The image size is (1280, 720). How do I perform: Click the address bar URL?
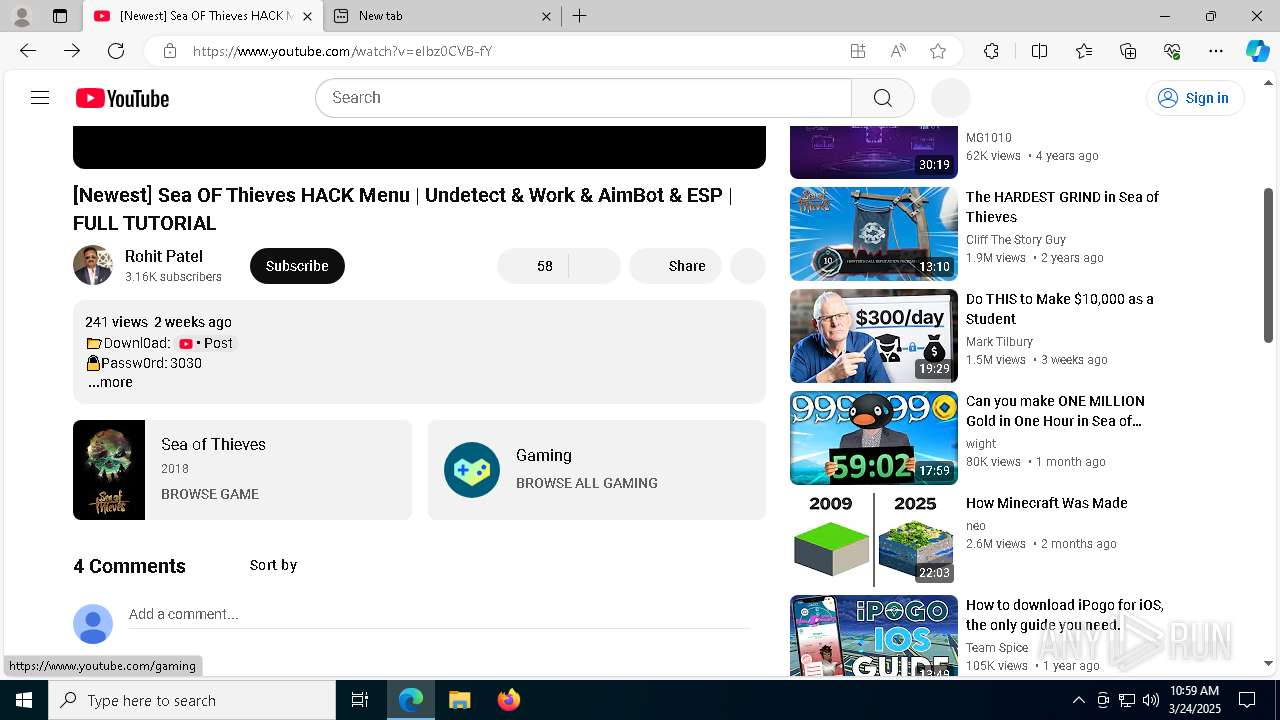pyautogui.click(x=343, y=51)
